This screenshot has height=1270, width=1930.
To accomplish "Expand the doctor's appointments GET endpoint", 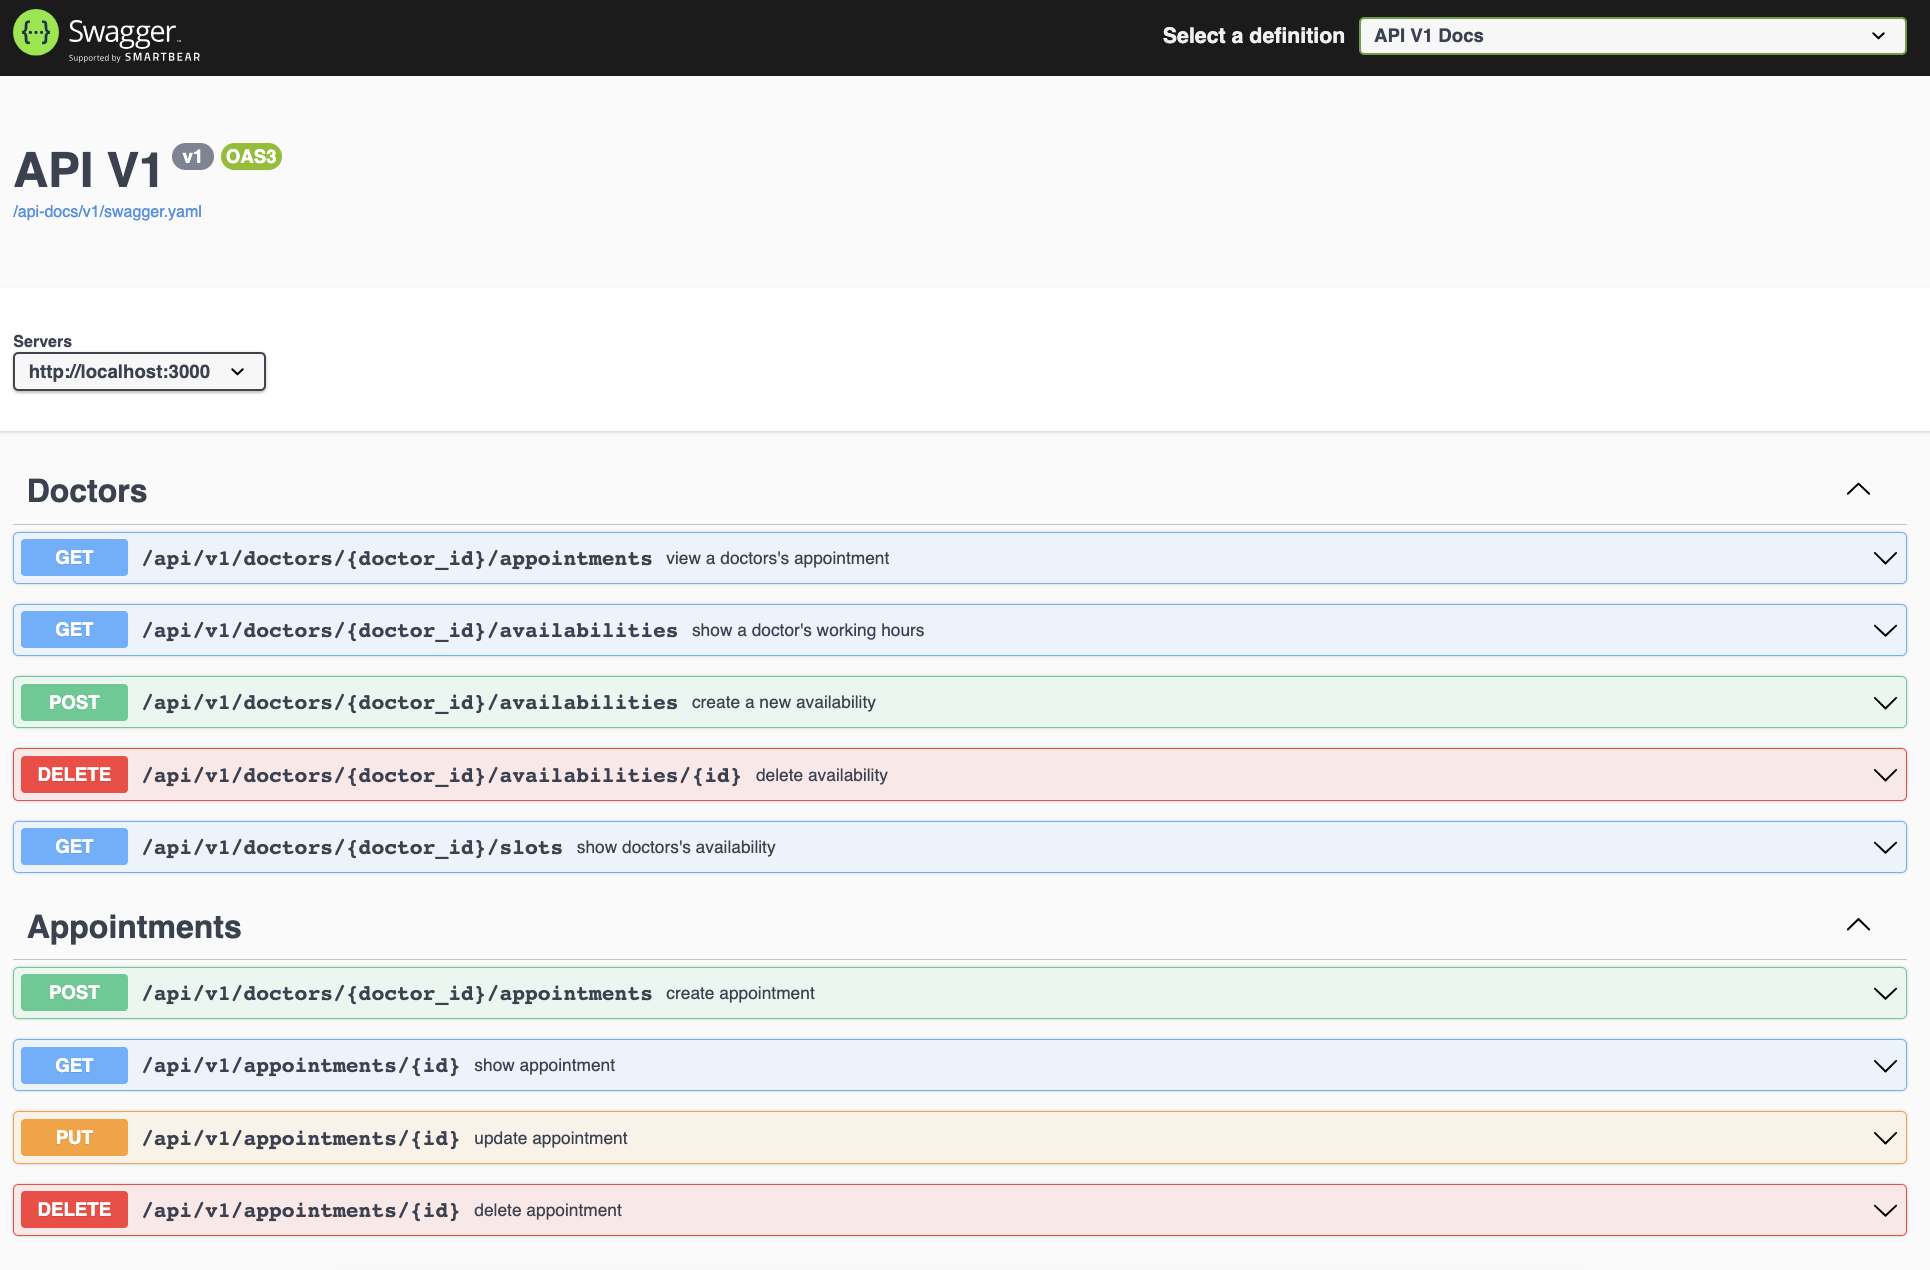I will click(x=1884, y=557).
